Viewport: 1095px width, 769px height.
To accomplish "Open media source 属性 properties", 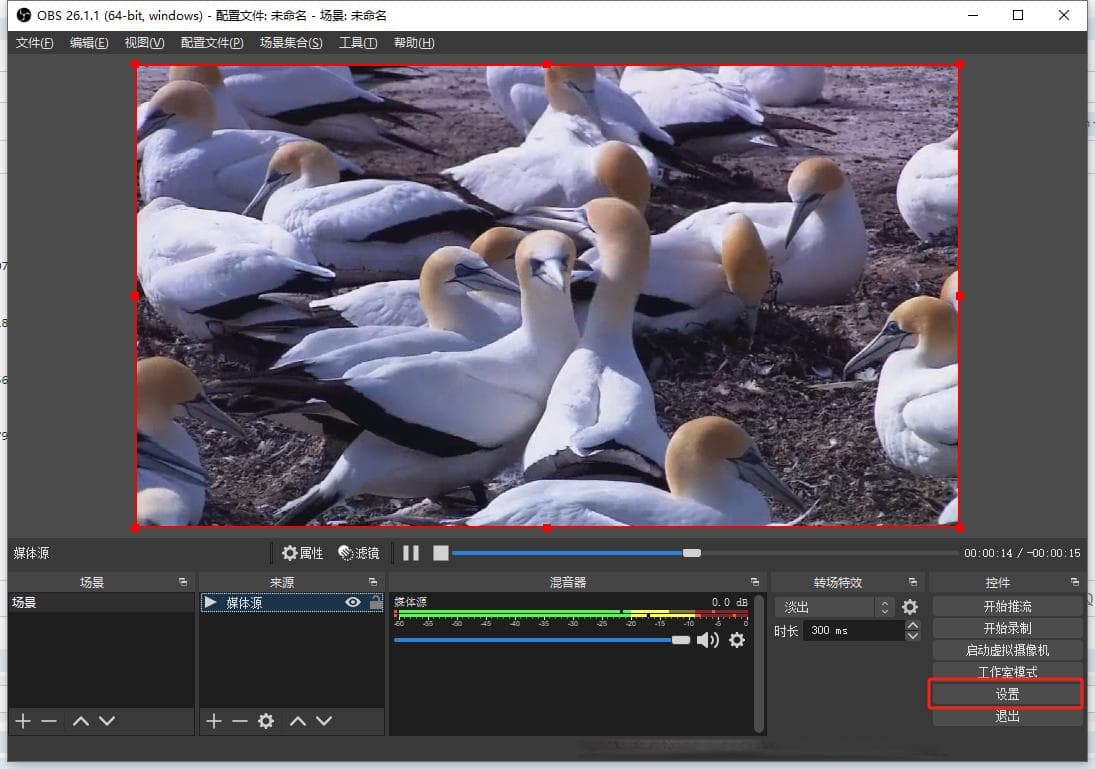I will point(303,553).
